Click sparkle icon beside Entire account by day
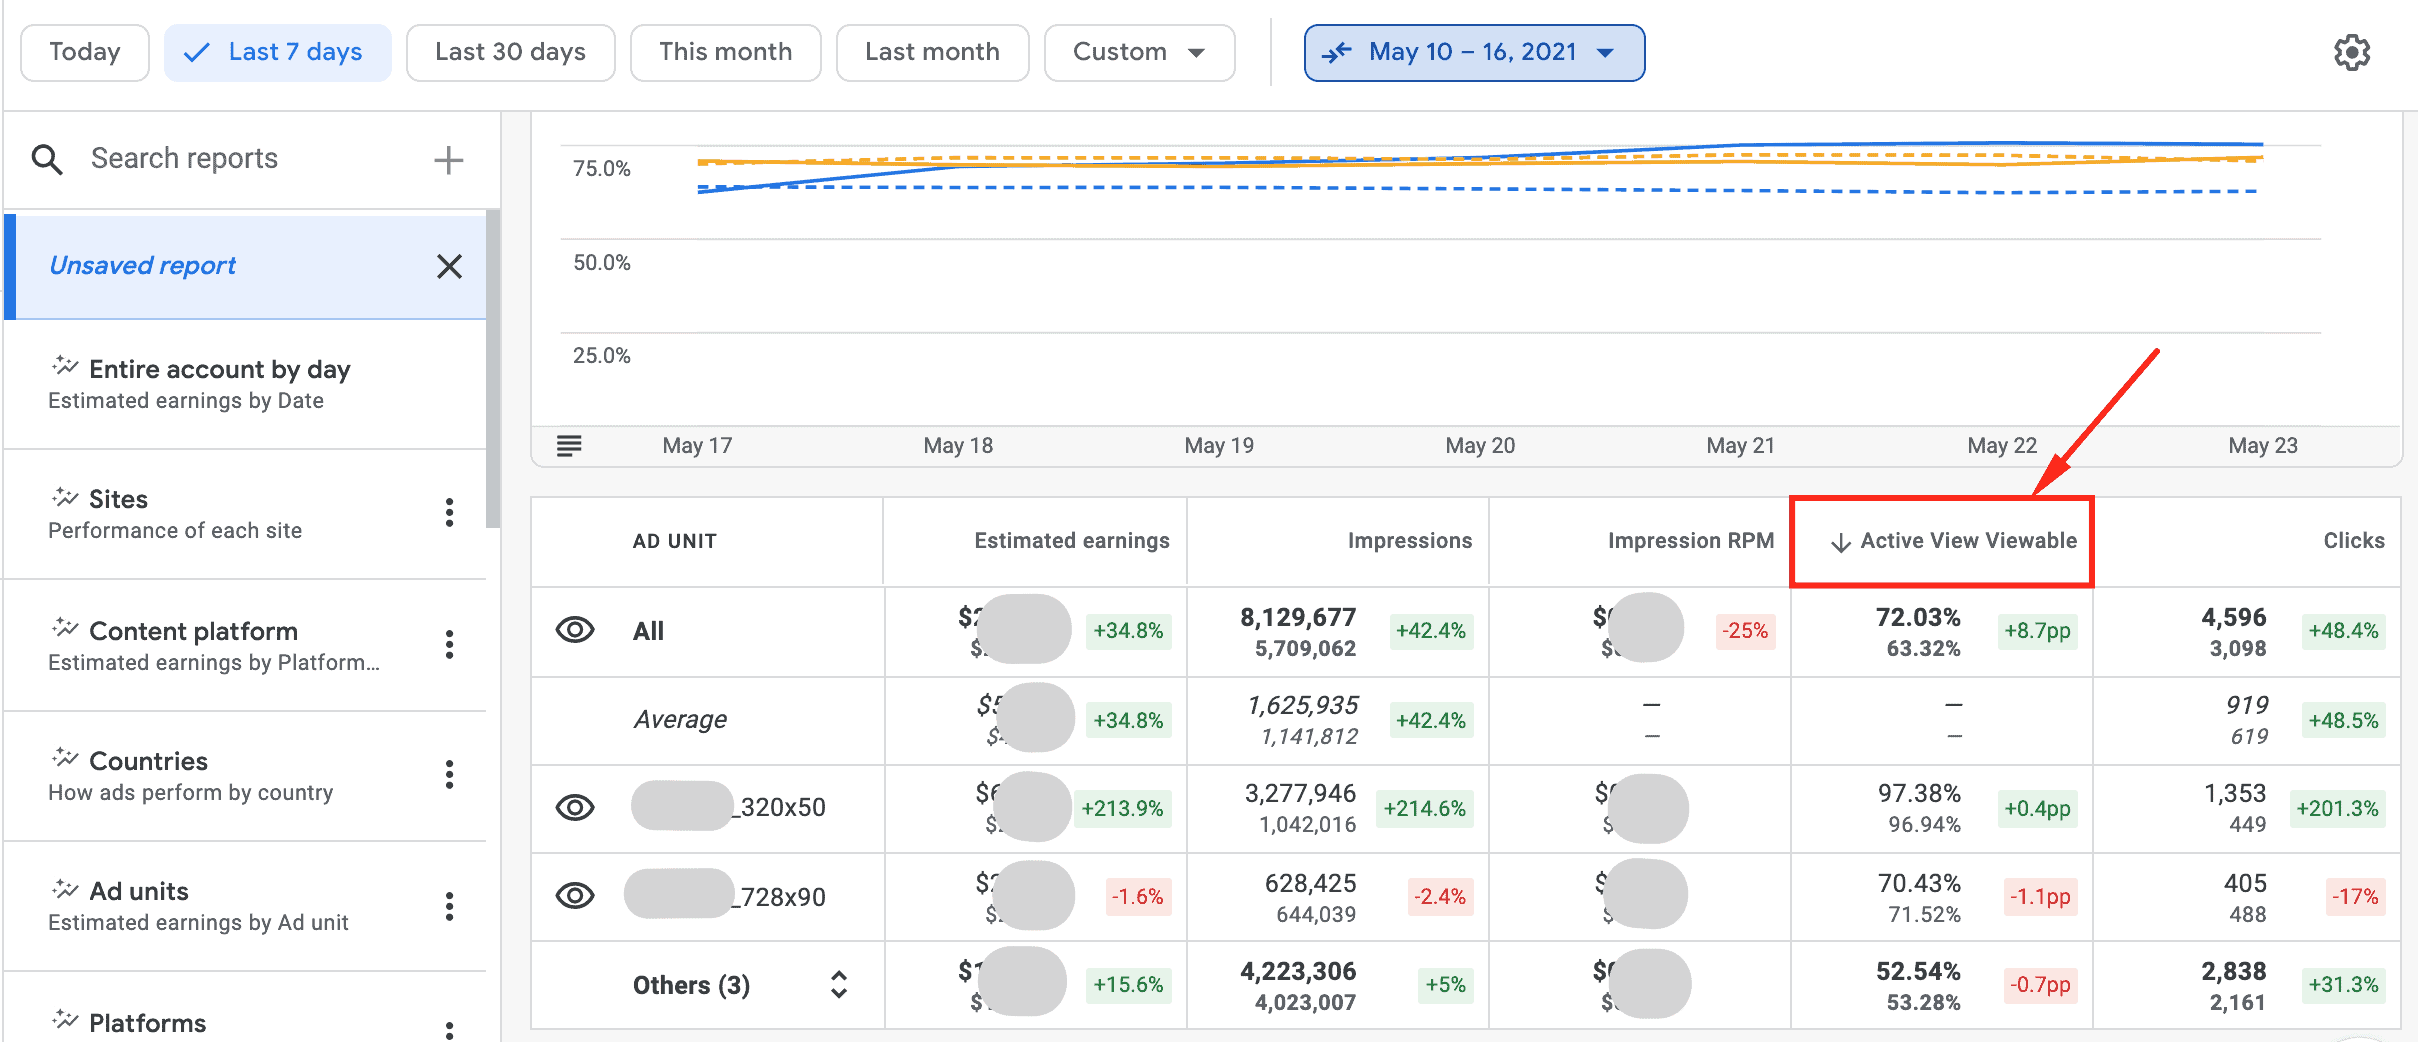Viewport: 2418px width, 1042px height. coord(65,366)
